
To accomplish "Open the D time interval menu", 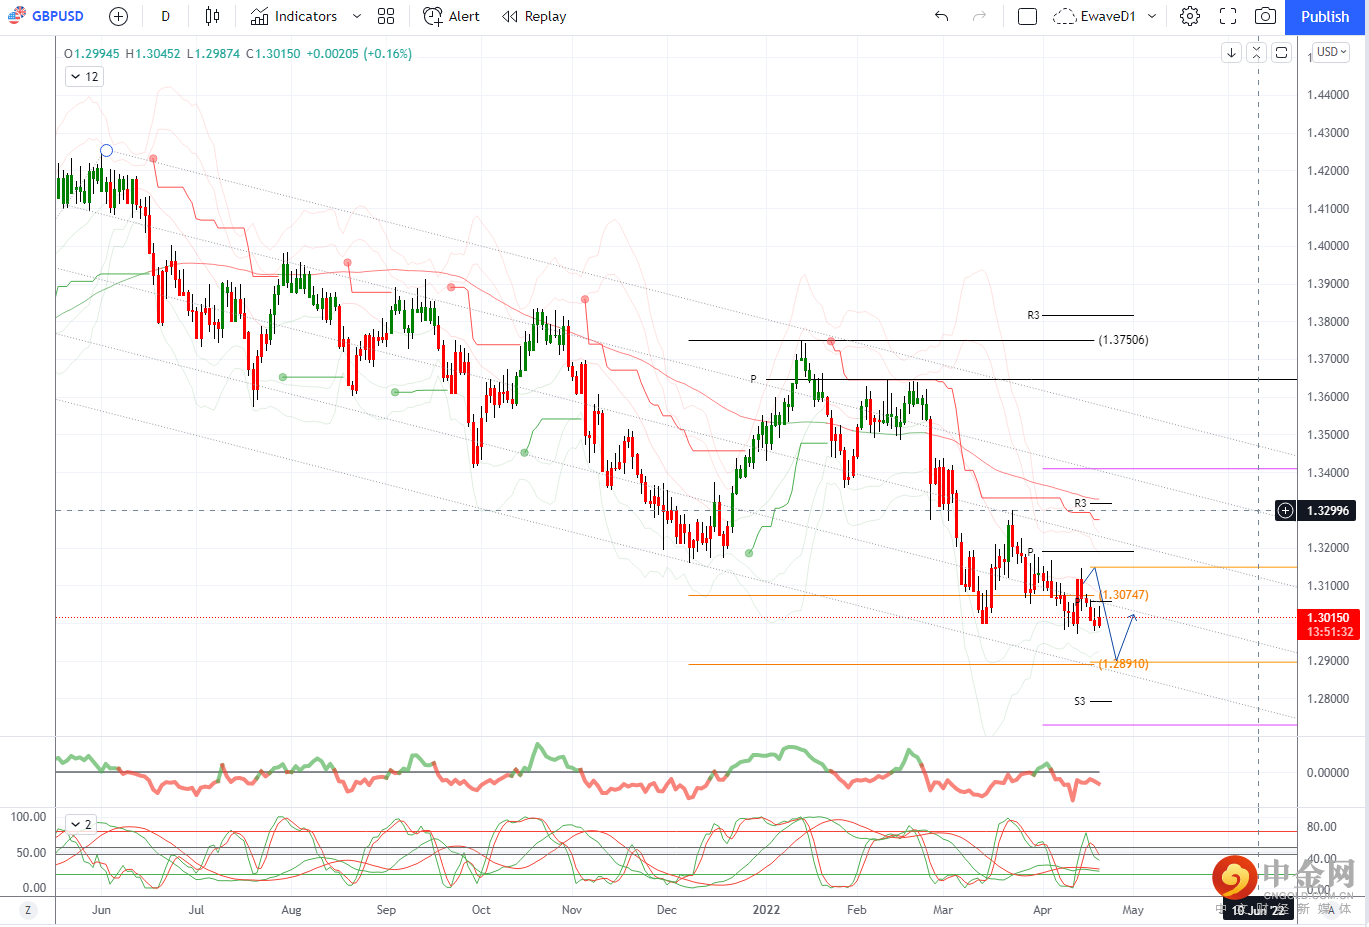I will tap(165, 16).
